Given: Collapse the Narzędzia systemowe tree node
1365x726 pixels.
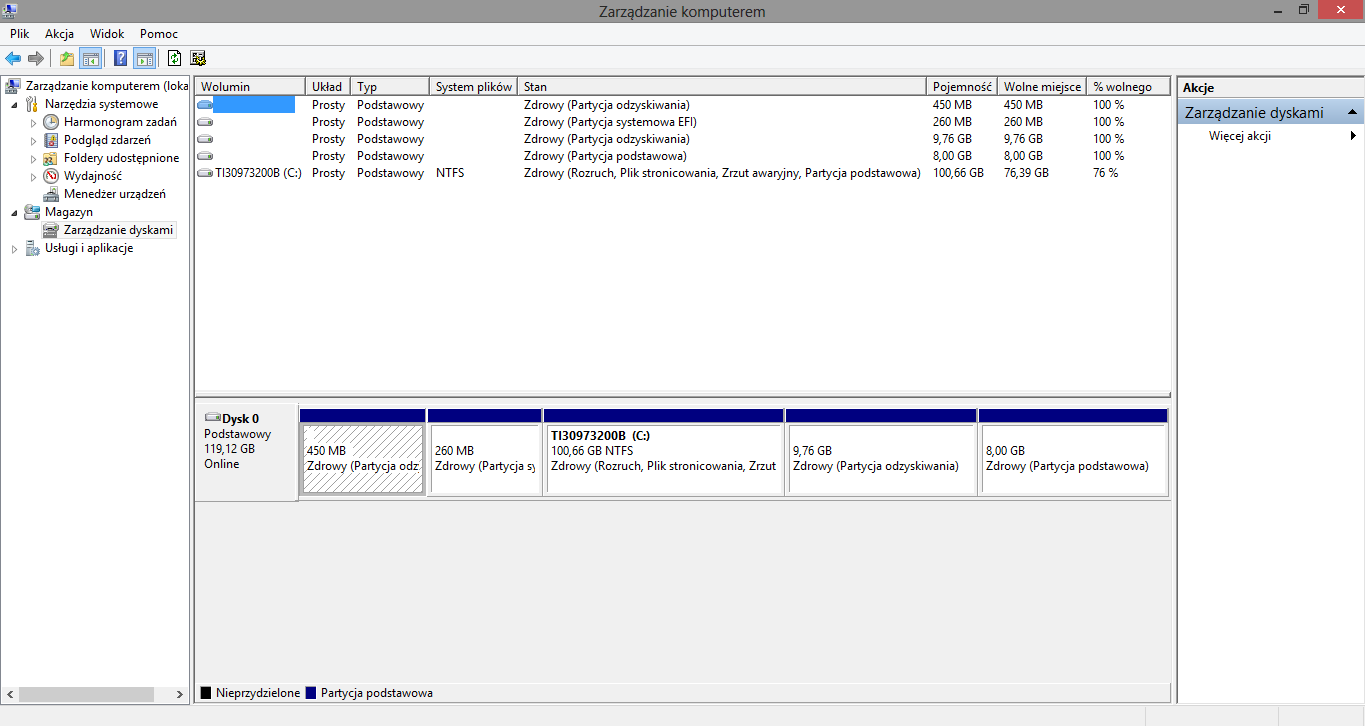Looking at the screenshot, I should (14, 105).
